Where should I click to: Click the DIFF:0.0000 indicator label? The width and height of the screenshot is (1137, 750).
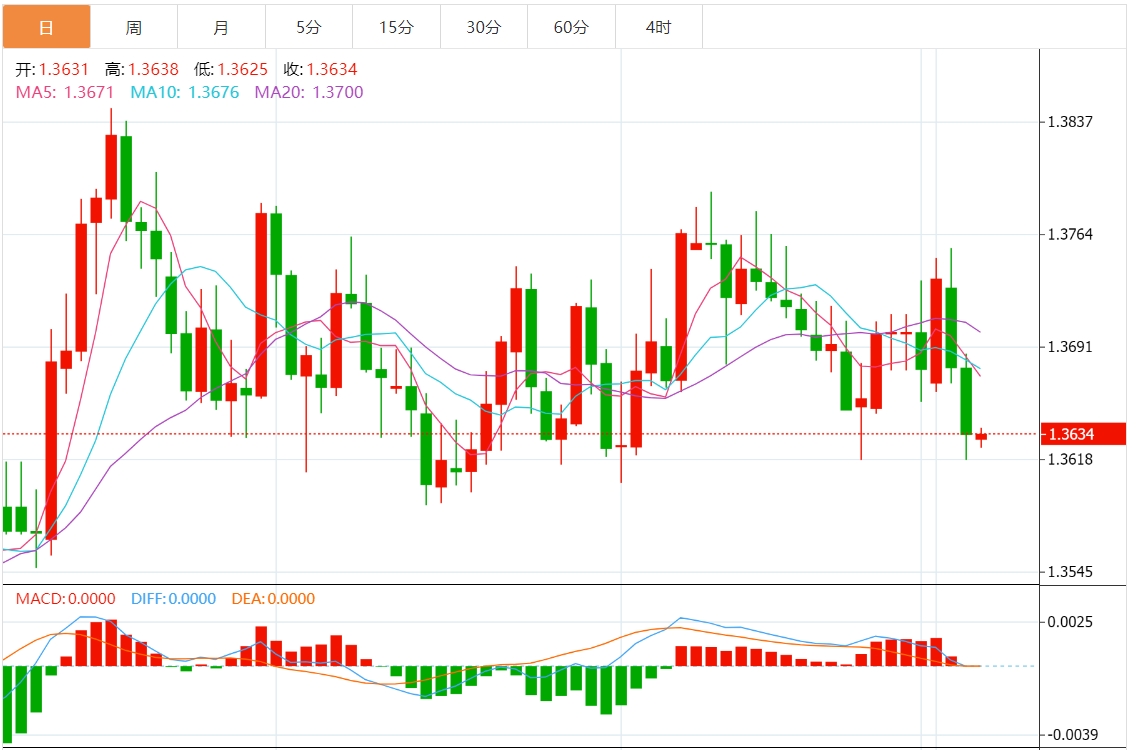click(x=173, y=598)
